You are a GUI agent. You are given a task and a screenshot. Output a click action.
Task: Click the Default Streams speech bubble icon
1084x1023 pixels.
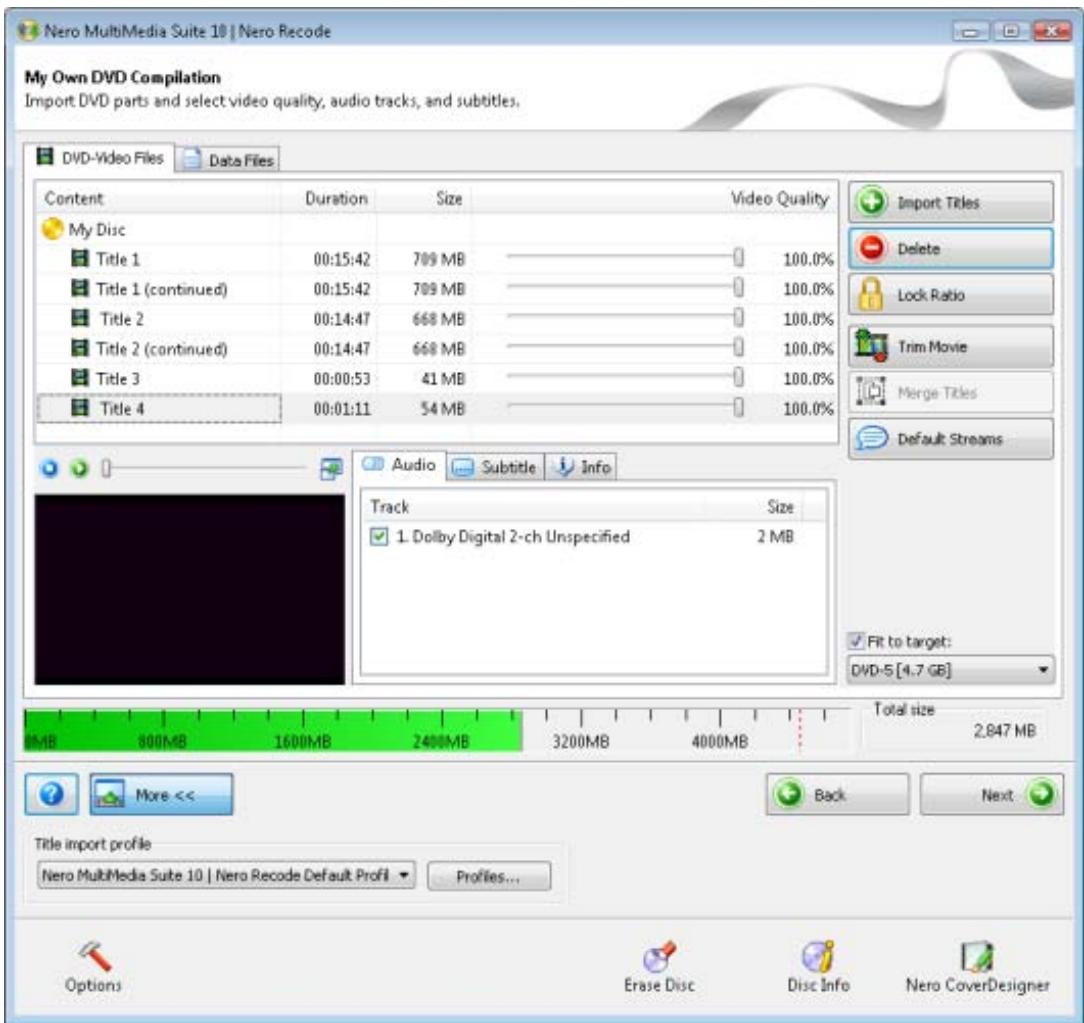coord(872,438)
